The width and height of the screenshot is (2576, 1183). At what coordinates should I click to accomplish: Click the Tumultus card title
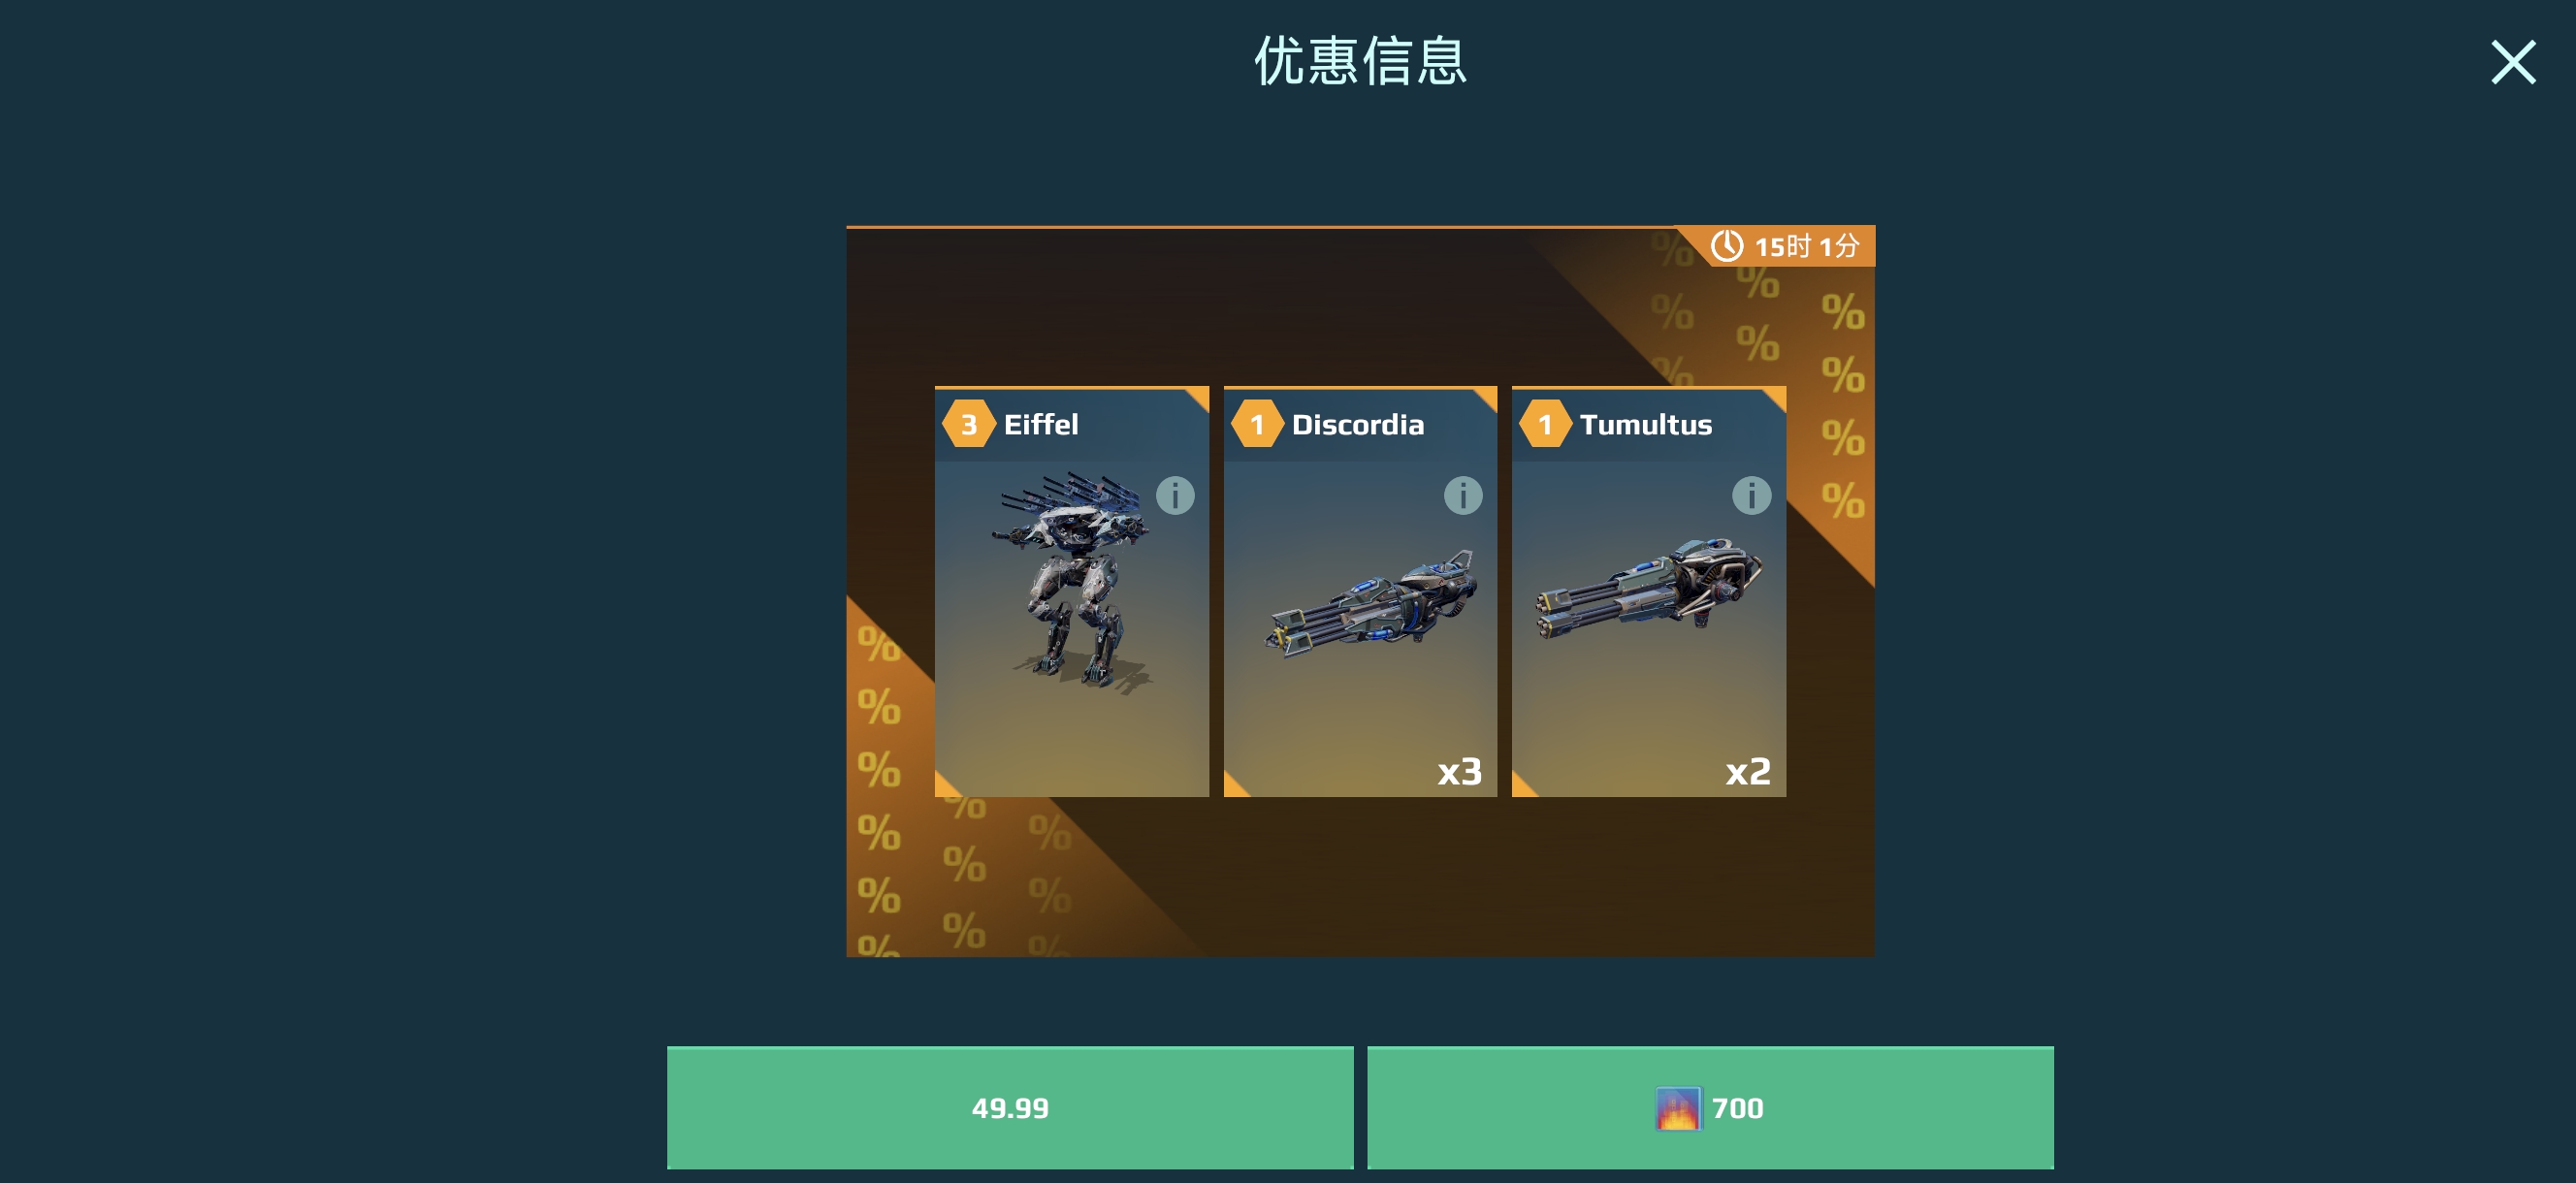pos(1646,424)
